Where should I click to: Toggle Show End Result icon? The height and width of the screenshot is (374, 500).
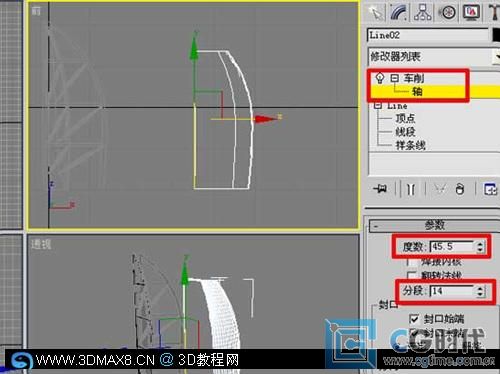point(411,189)
